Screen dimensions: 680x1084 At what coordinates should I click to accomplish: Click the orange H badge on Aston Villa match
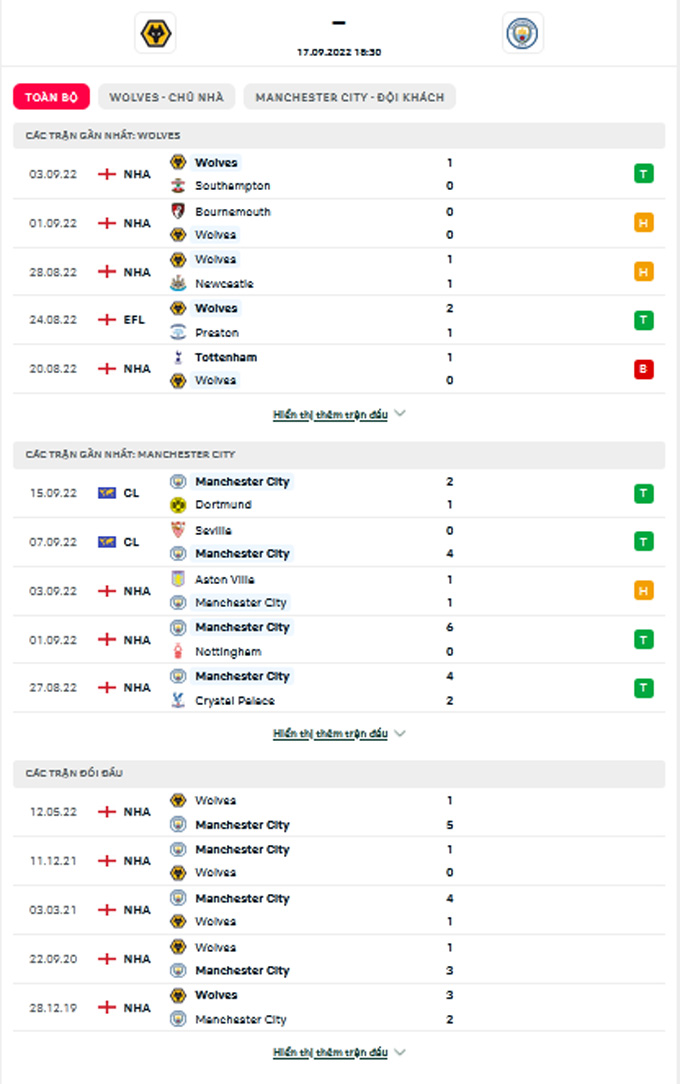coord(643,591)
